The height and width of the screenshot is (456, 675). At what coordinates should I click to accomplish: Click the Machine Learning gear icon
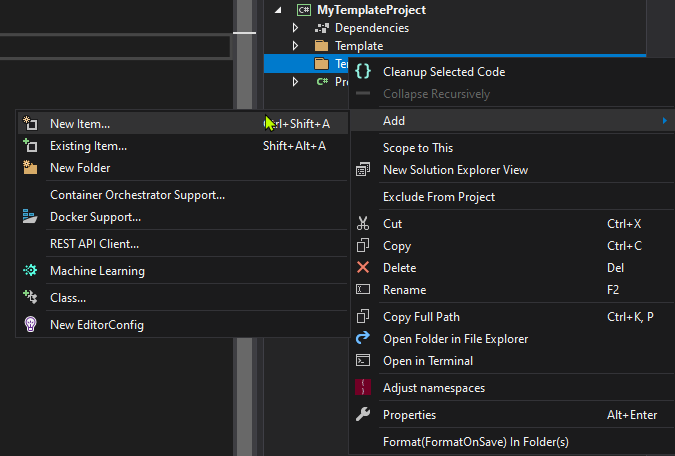30,270
